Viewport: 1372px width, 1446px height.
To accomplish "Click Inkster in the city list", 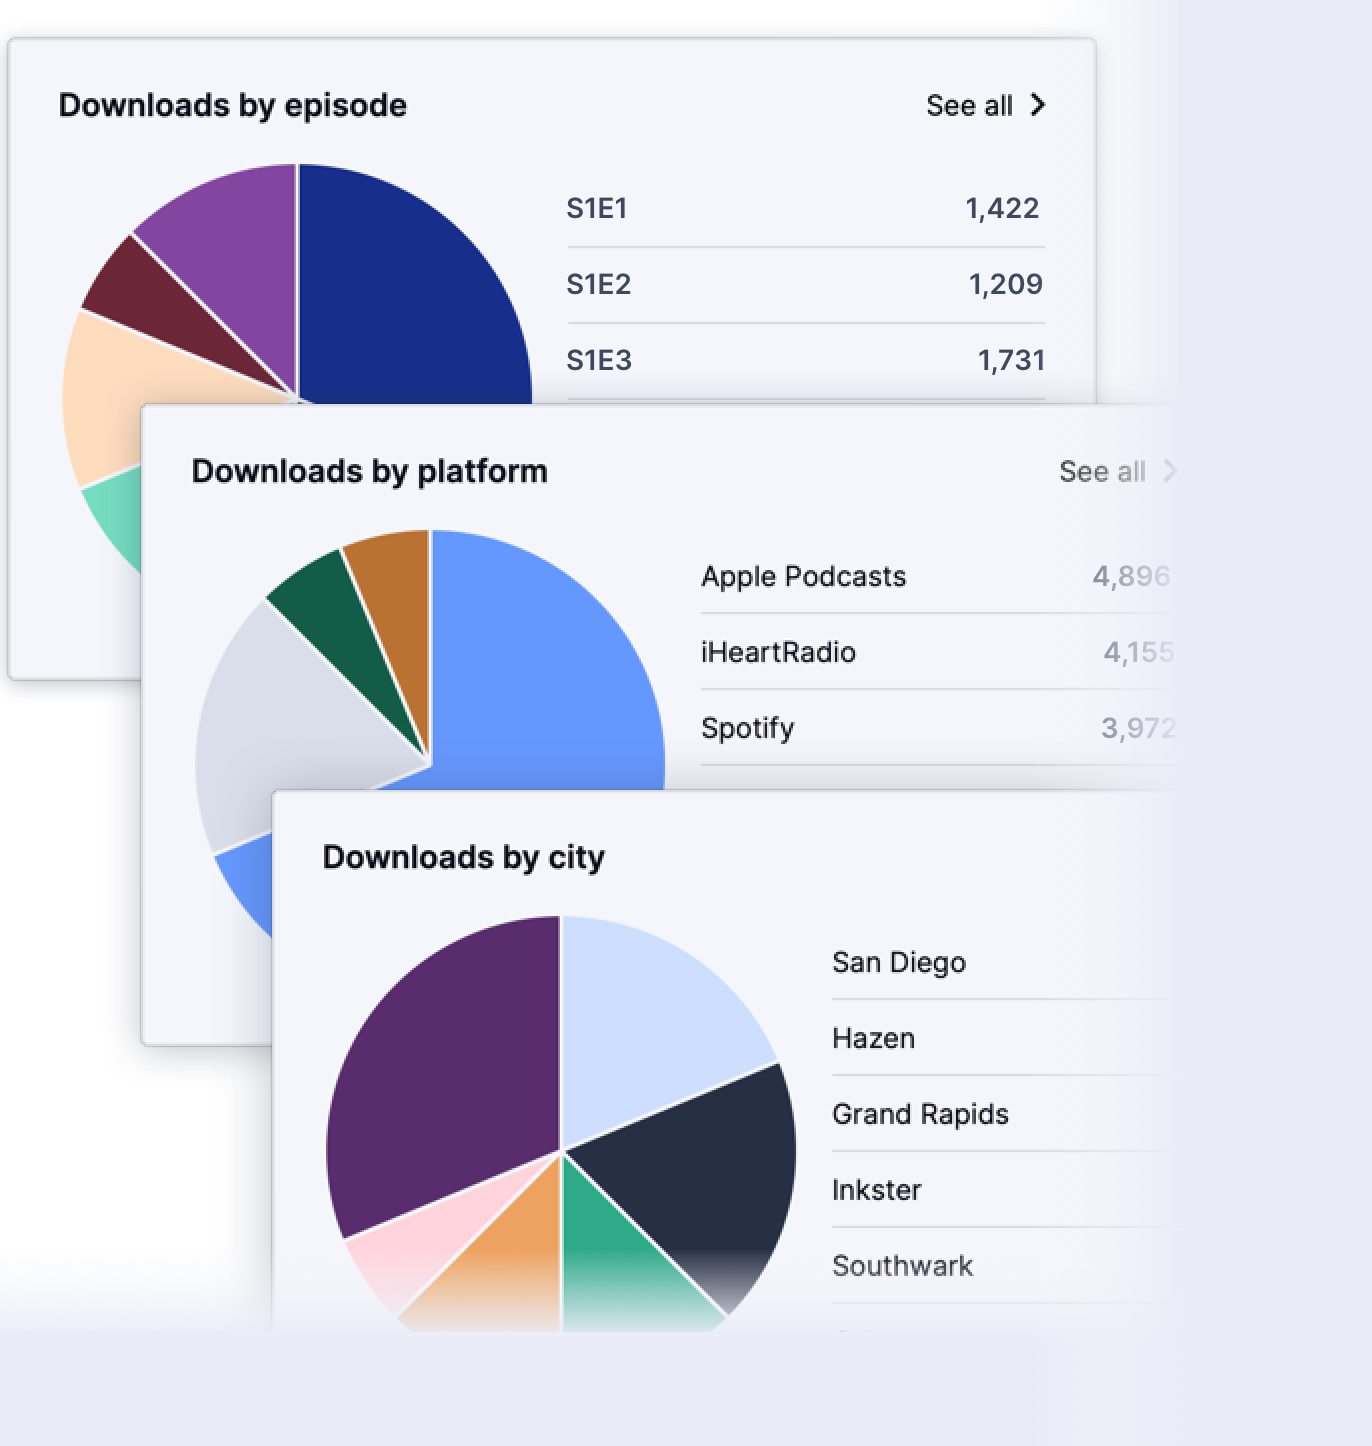I will coord(876,1190).
